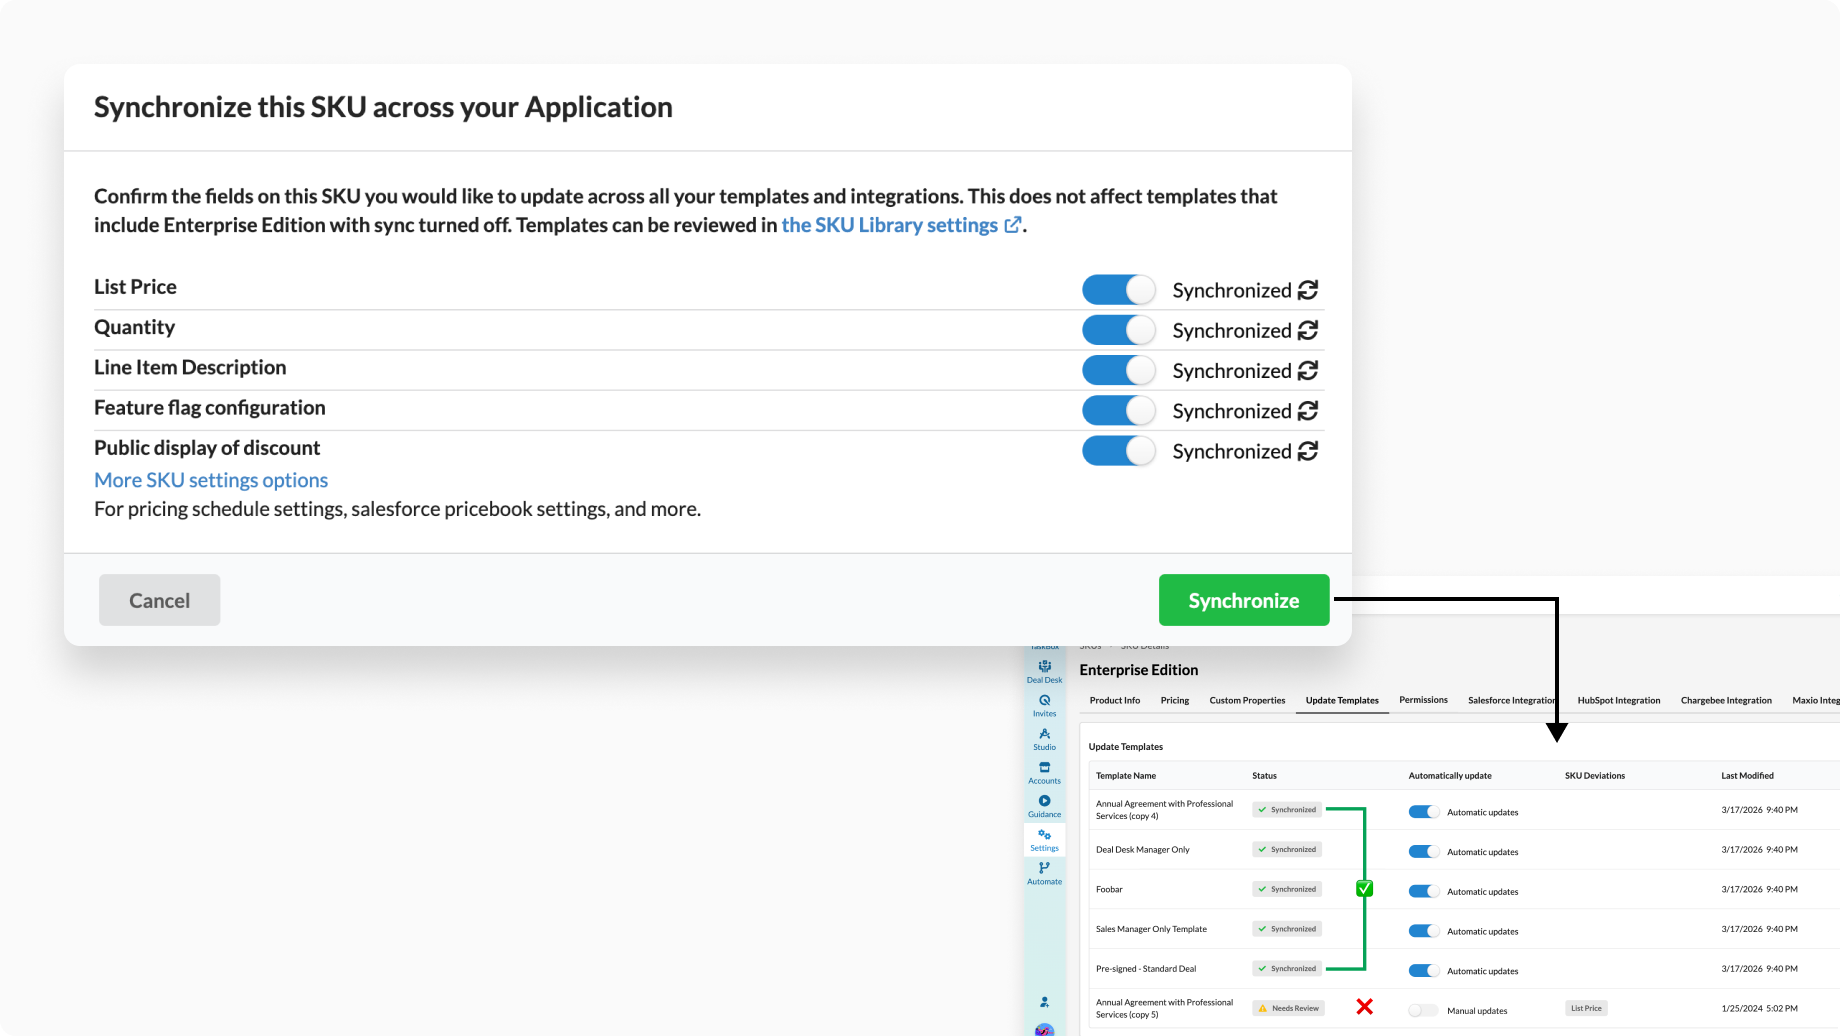
Task: Switch to the HubSpot Integration tab
Action: click(1618, 700)
